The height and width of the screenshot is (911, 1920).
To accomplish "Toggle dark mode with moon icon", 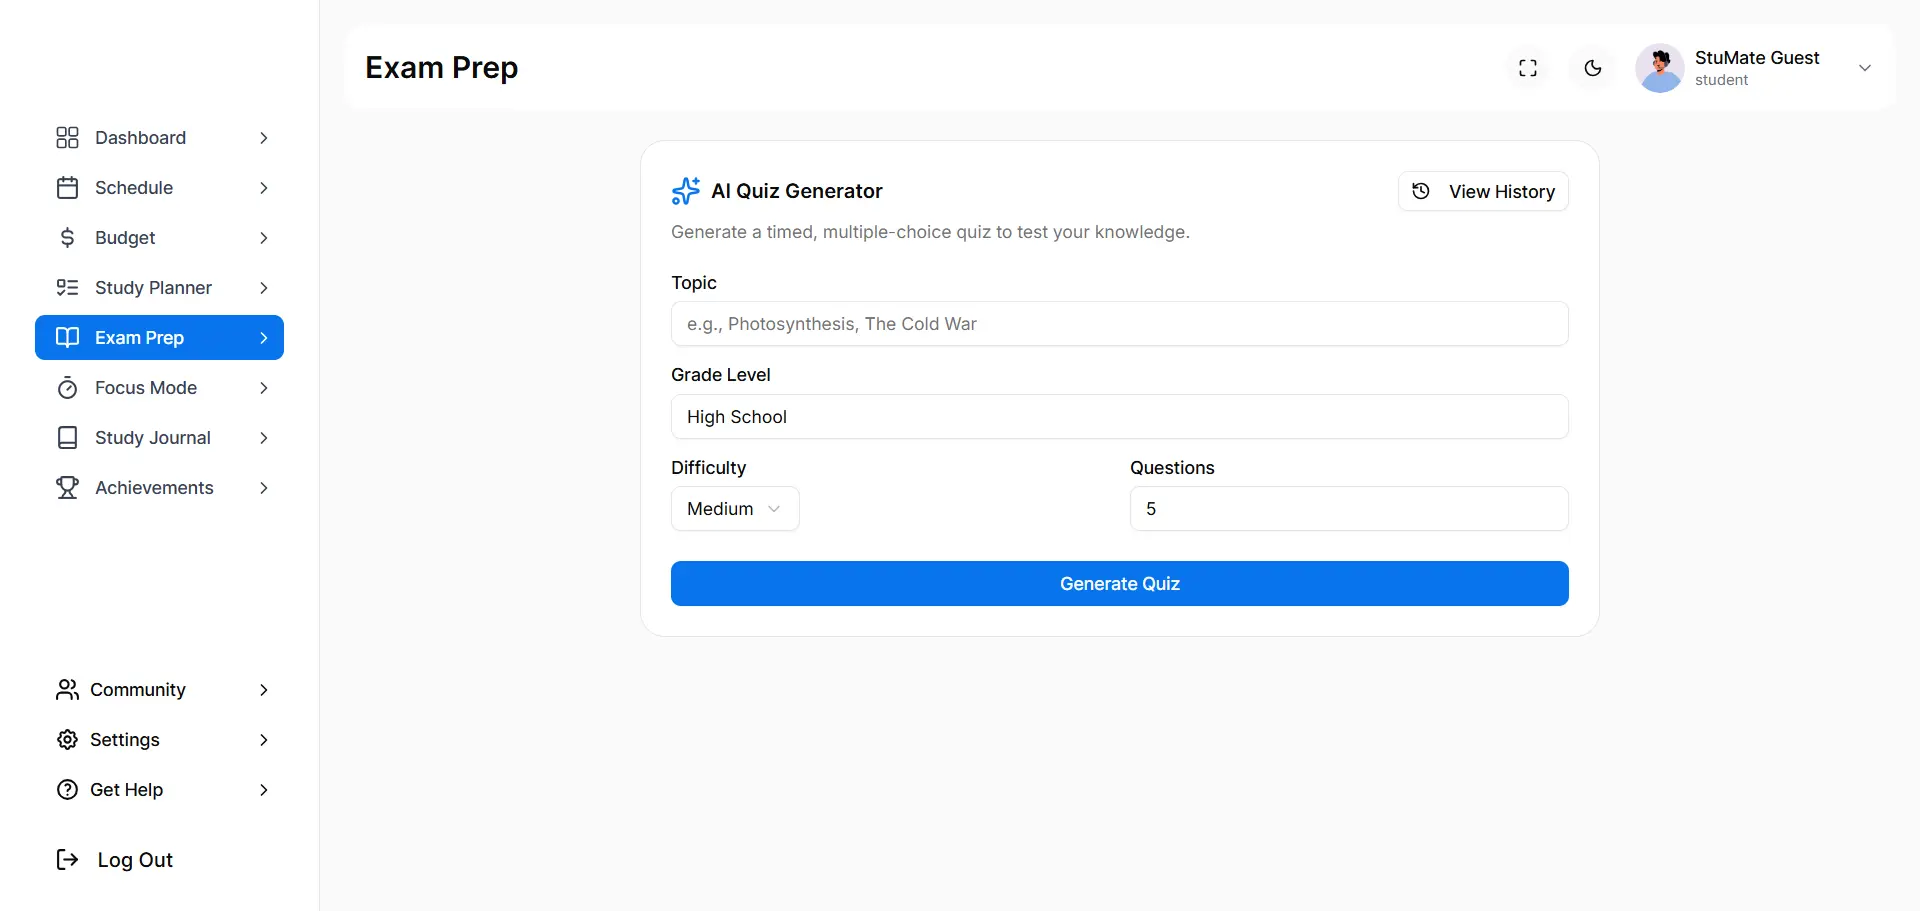I will 1593,68.
